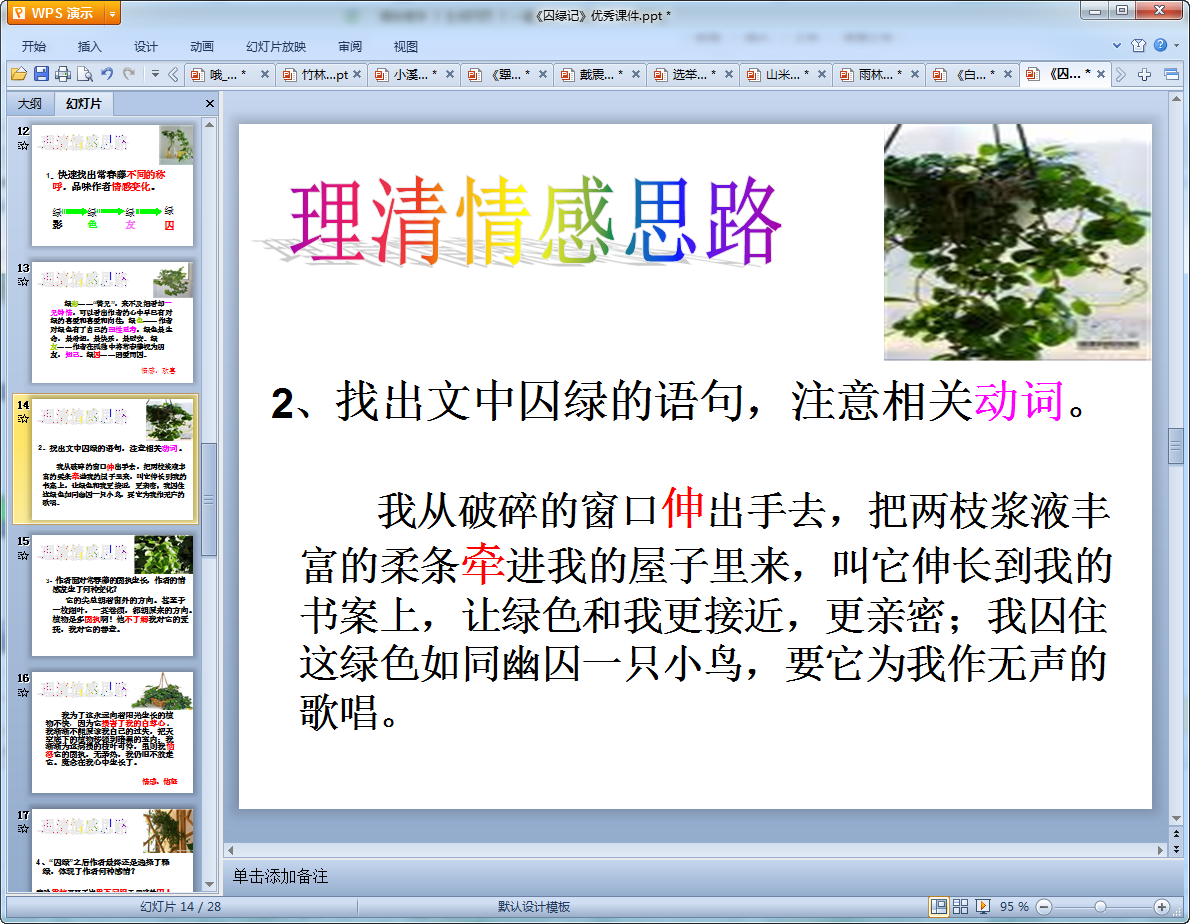
Task: Expand the help dropdown arrow
Action: [1176, 46]
